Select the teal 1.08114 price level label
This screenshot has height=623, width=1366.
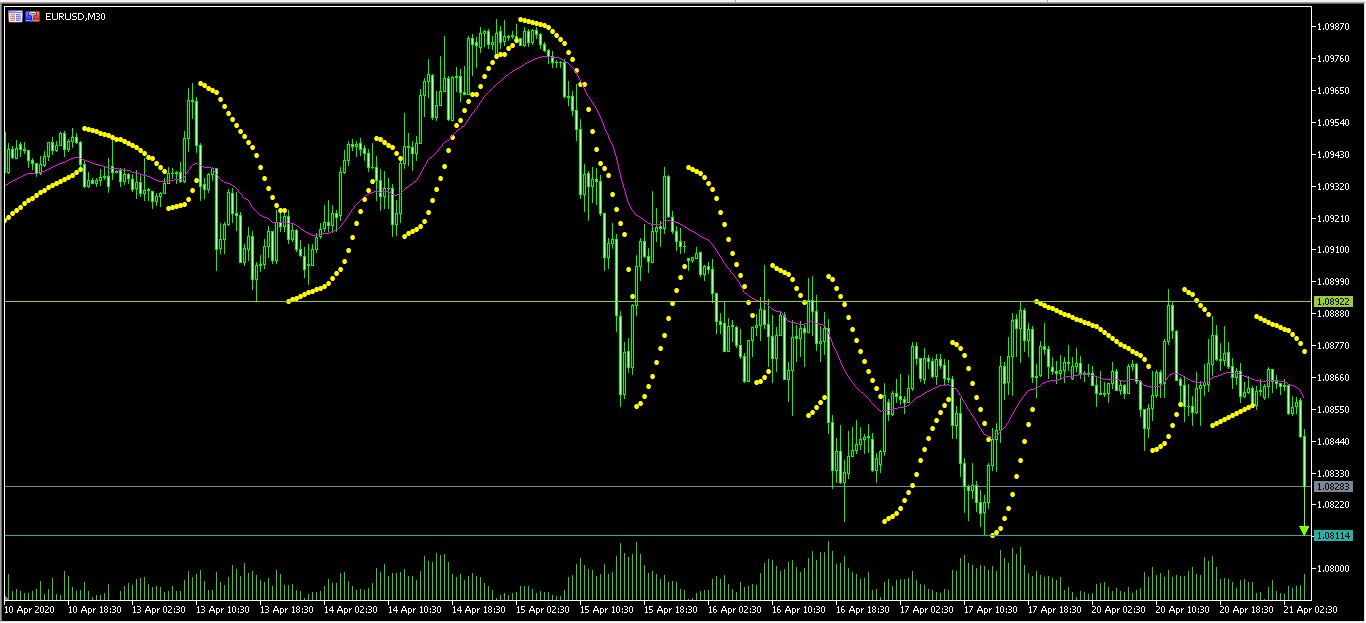1334,536
